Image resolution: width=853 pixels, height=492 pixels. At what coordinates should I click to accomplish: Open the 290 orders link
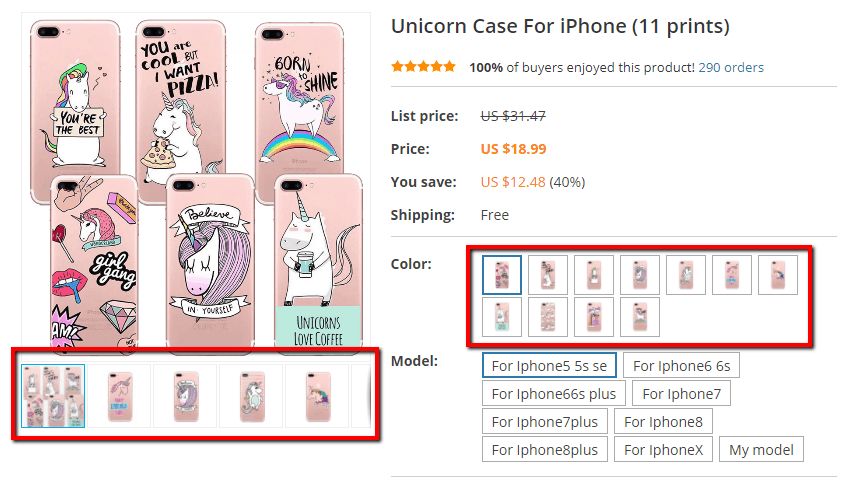pyautogui.click(x=731, y=68)
